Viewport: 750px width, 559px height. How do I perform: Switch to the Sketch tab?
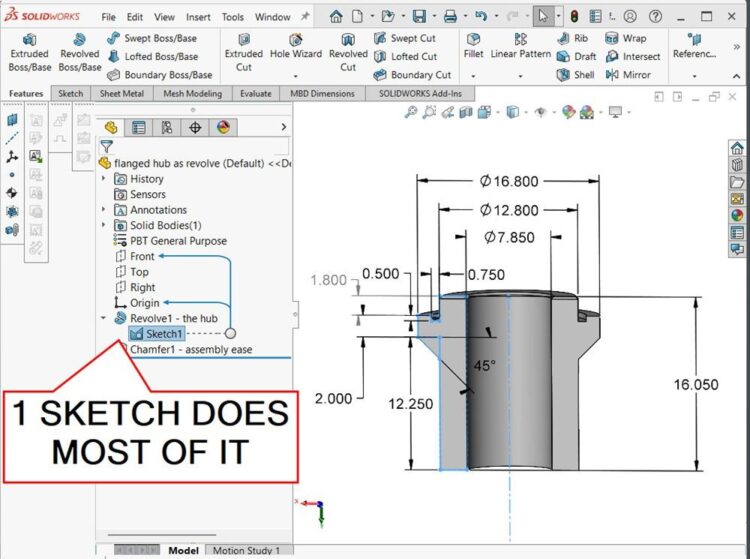click(x=70, y=93)
